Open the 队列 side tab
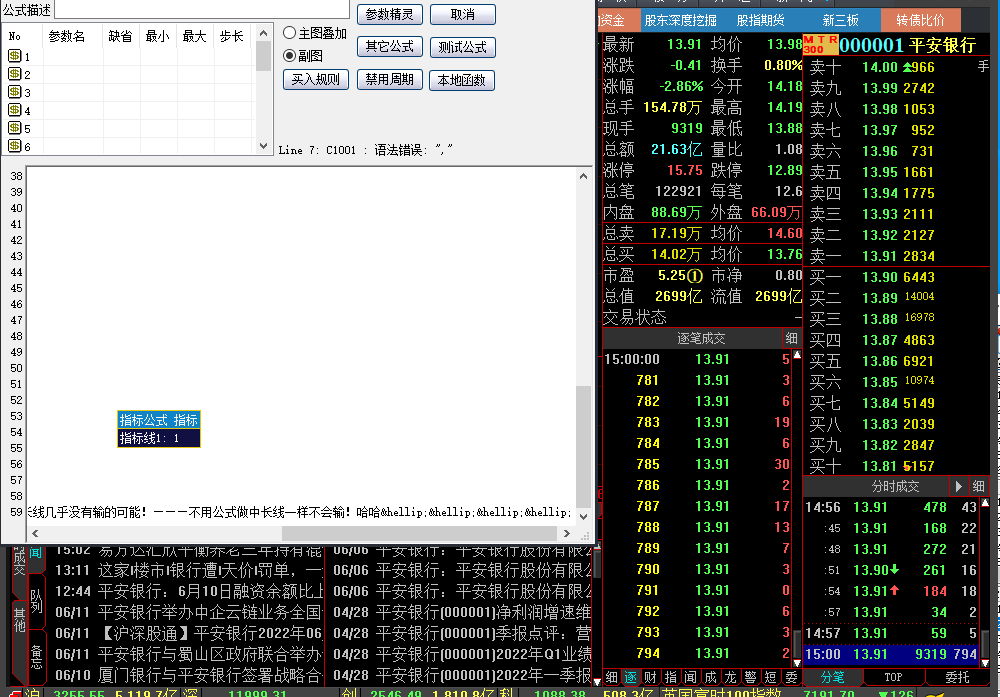 pos(36,601)
